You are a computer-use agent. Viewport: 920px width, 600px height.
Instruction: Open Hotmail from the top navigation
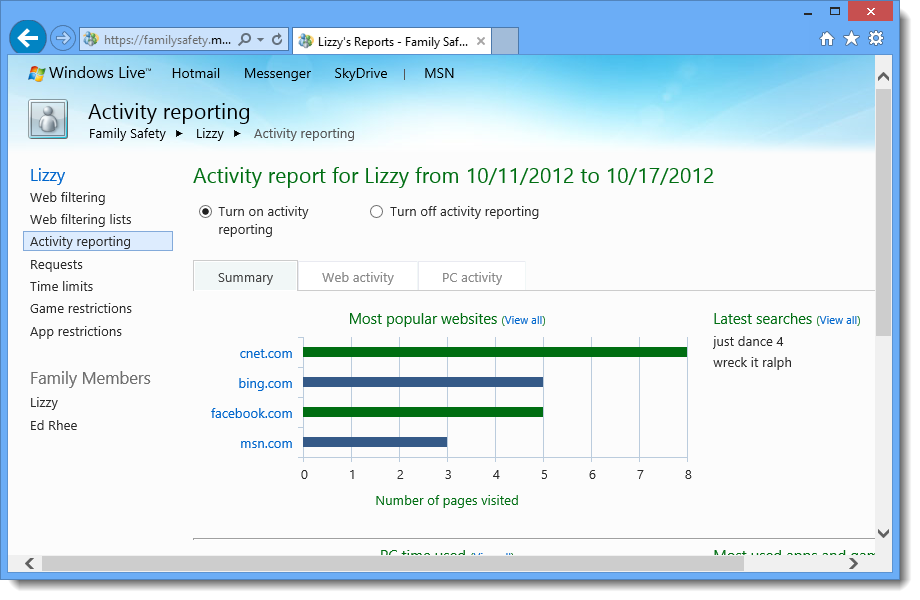point(195,73)
